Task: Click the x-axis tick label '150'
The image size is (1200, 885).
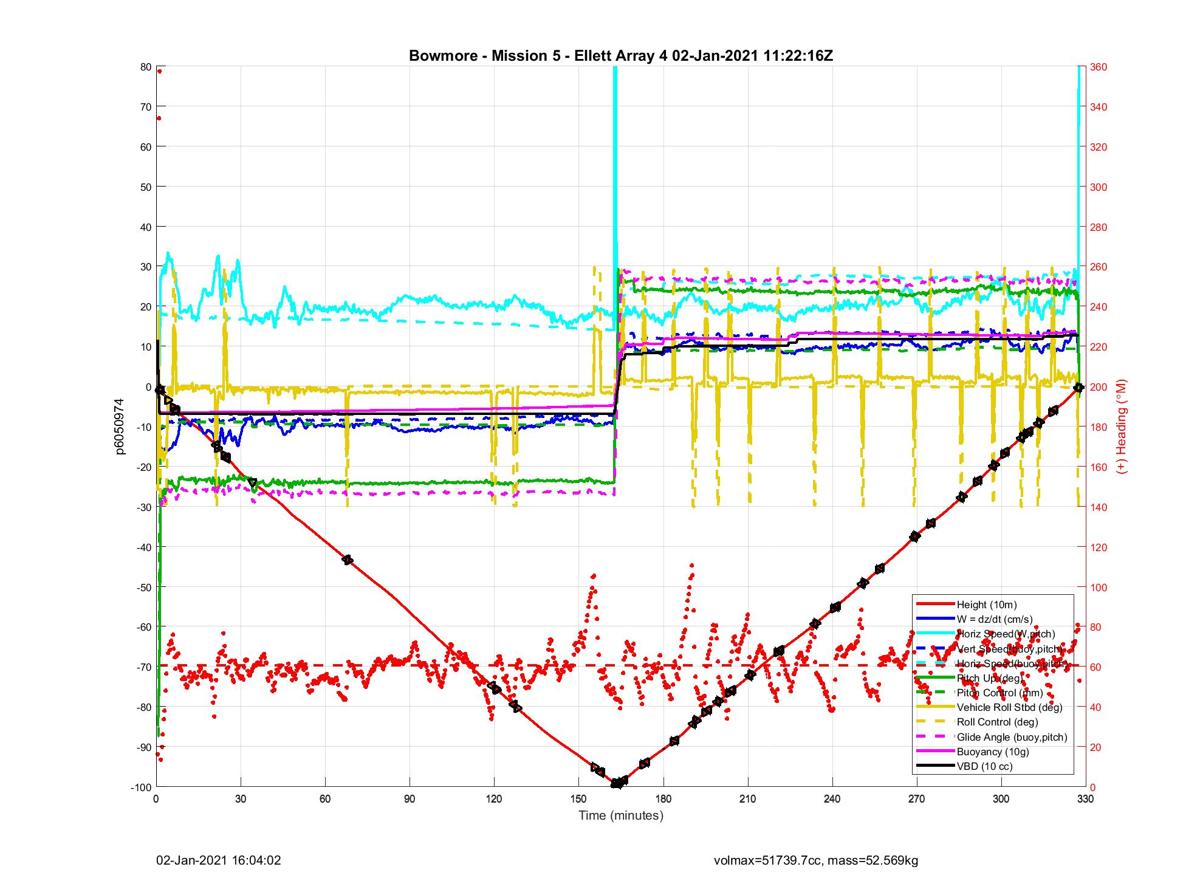Action: (x=578, y=799)
